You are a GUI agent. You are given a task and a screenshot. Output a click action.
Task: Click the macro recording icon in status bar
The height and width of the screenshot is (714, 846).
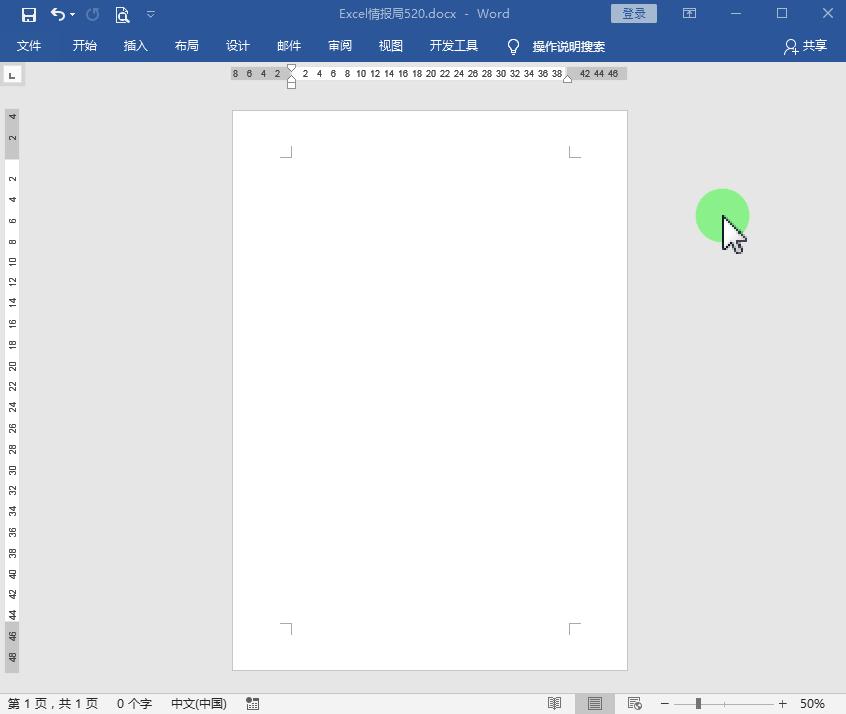[251, 703]
